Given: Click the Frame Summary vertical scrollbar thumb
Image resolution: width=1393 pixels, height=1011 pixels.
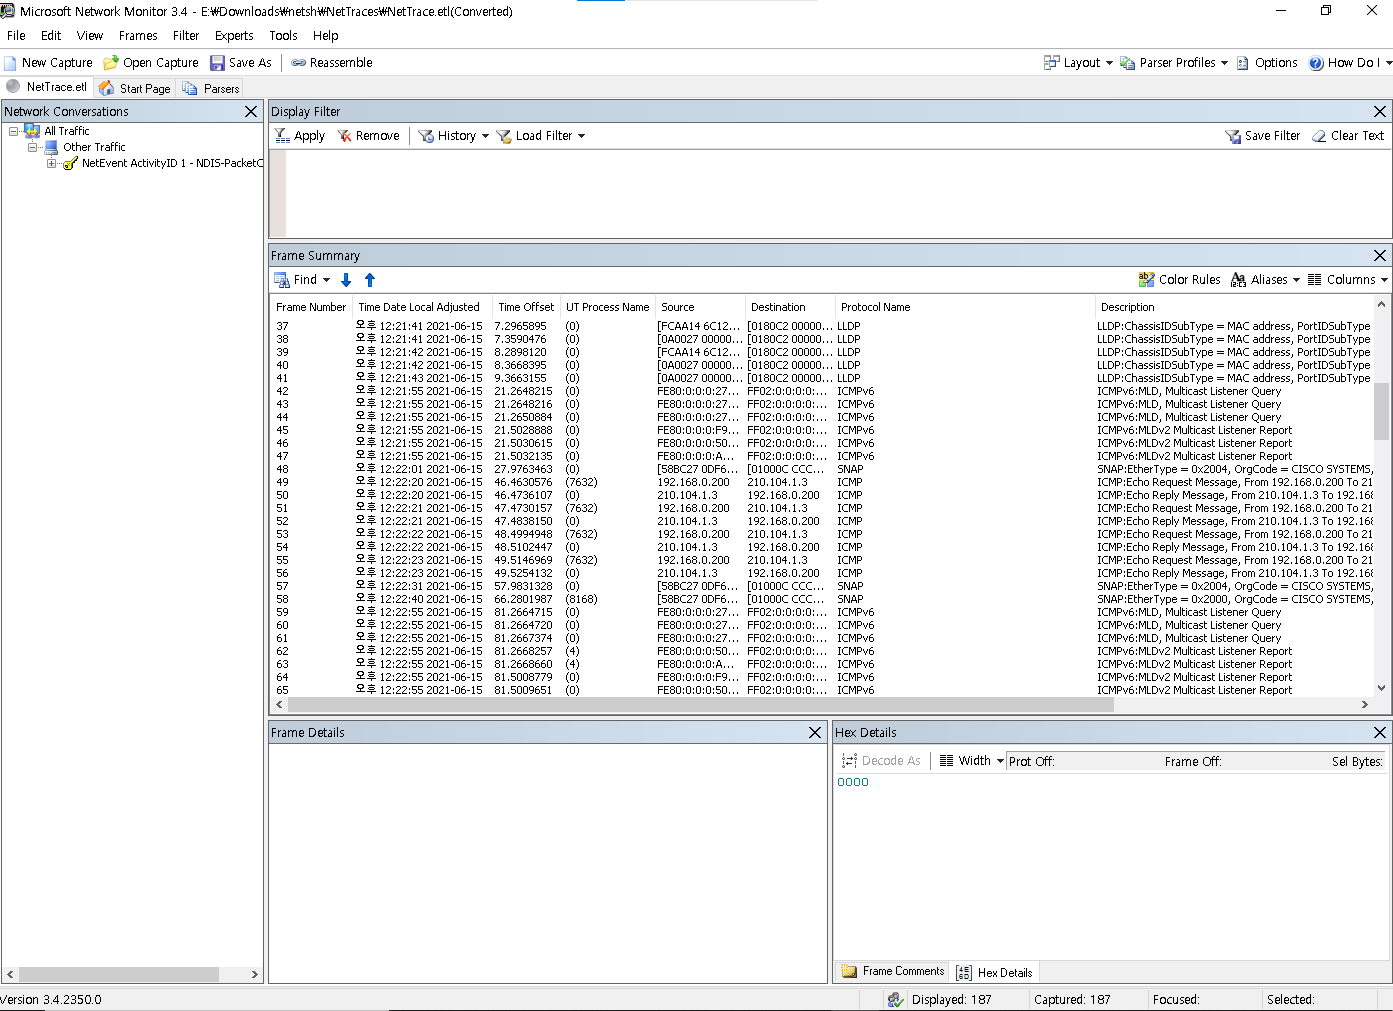Looking at the screenshot, I should click(x=1381, y=411).
